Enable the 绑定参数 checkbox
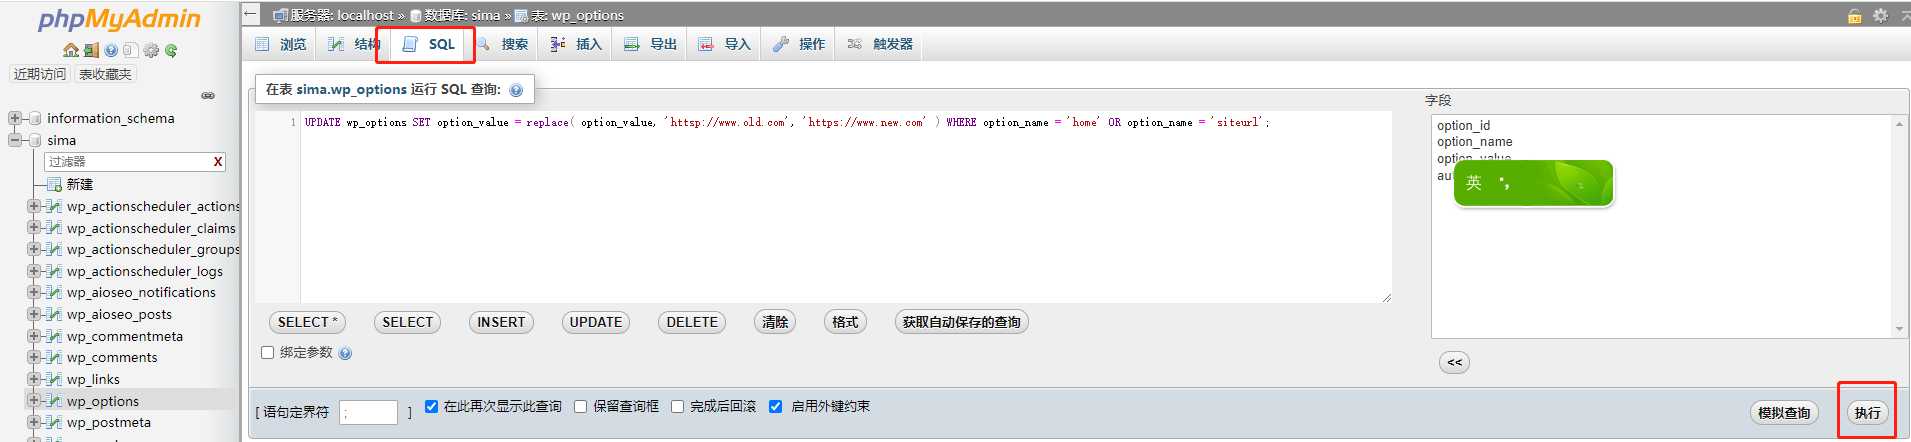The height and width of the screenshot is (442, 1911). click(x=267, y=353)
